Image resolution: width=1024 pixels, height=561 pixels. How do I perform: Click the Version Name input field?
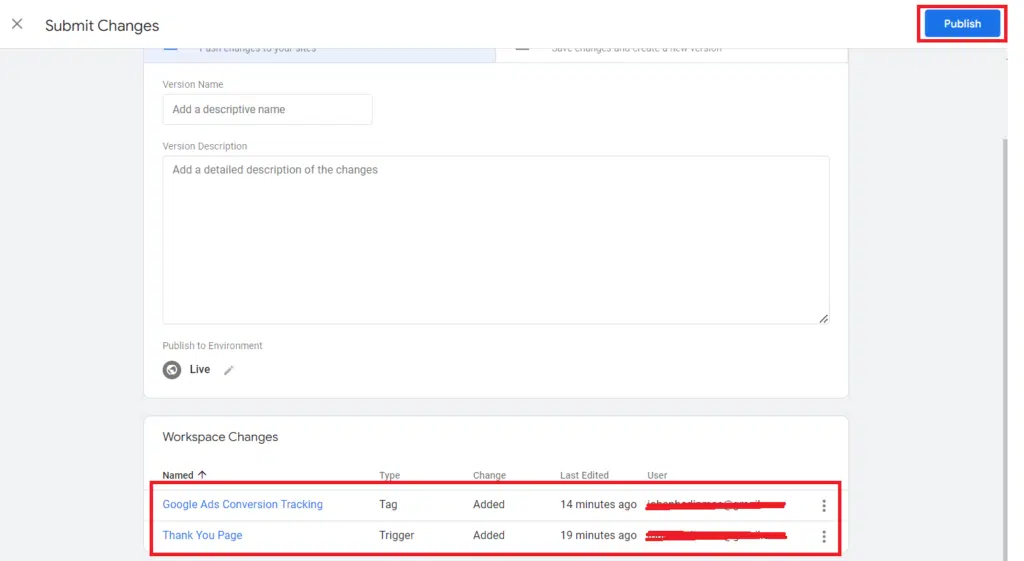(x=267, y=110)
